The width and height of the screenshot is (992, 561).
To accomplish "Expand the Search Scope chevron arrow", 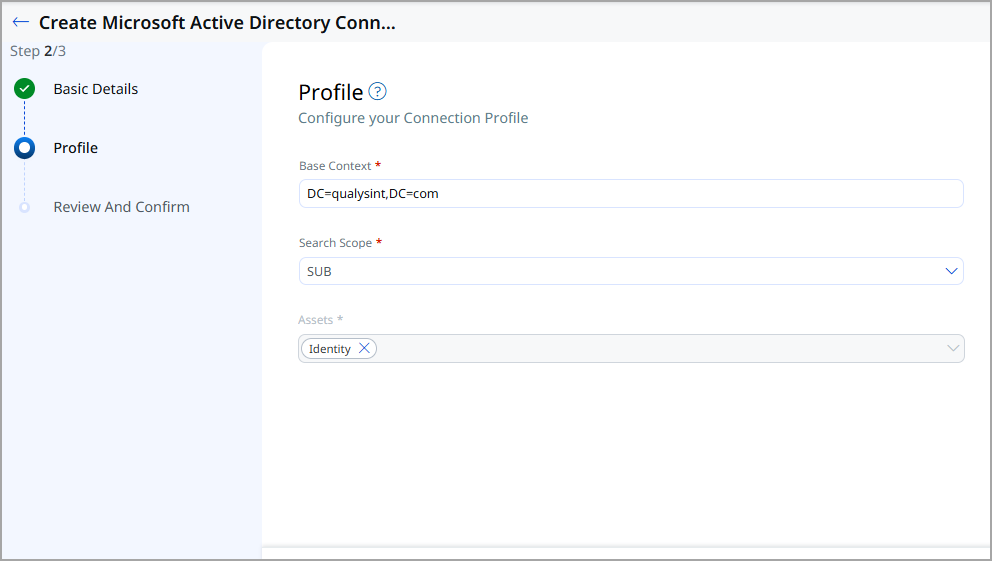I will point(951,271).
